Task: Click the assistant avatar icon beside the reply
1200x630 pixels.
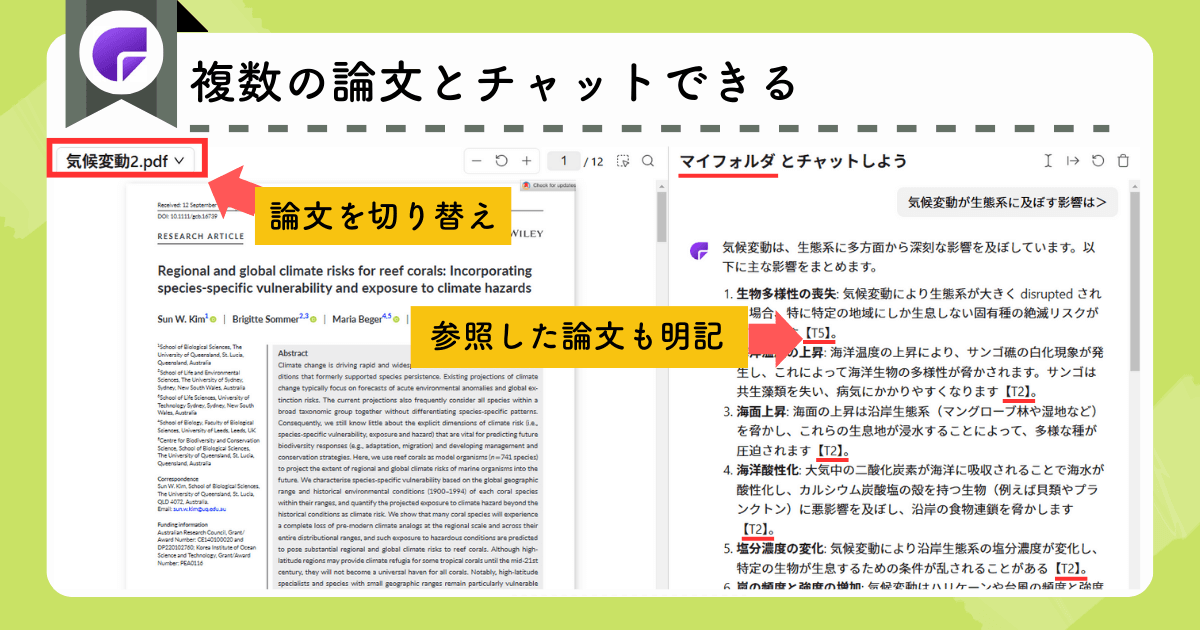Action: click(698, 250)
